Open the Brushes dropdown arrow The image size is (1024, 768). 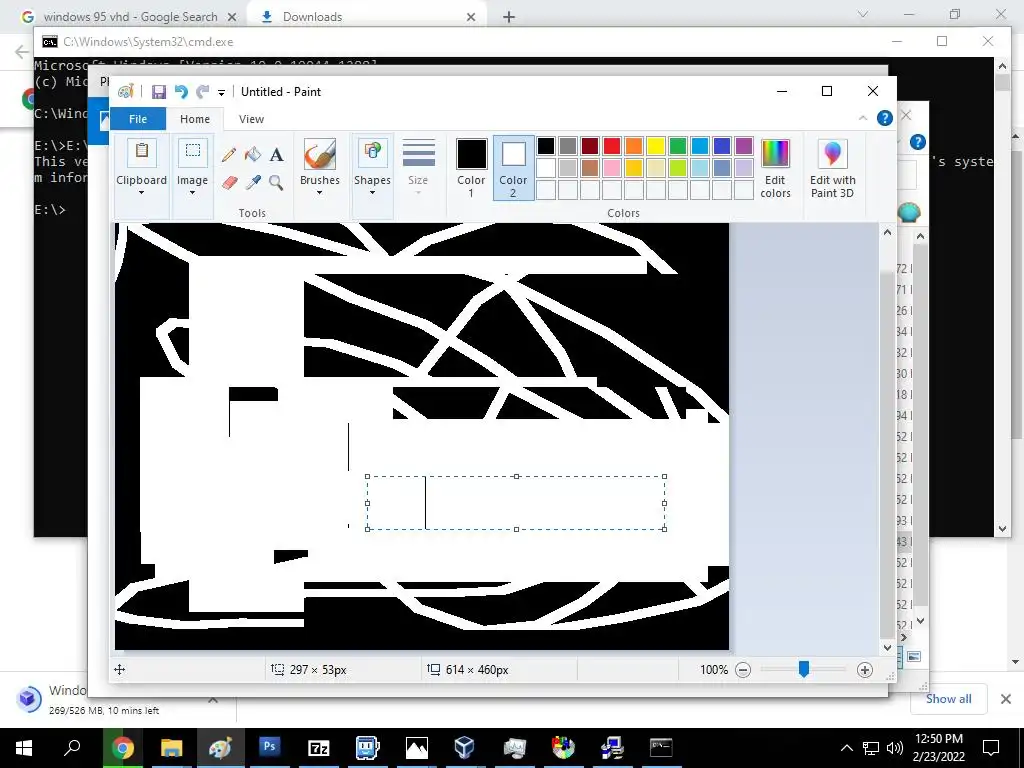(319, 193)
